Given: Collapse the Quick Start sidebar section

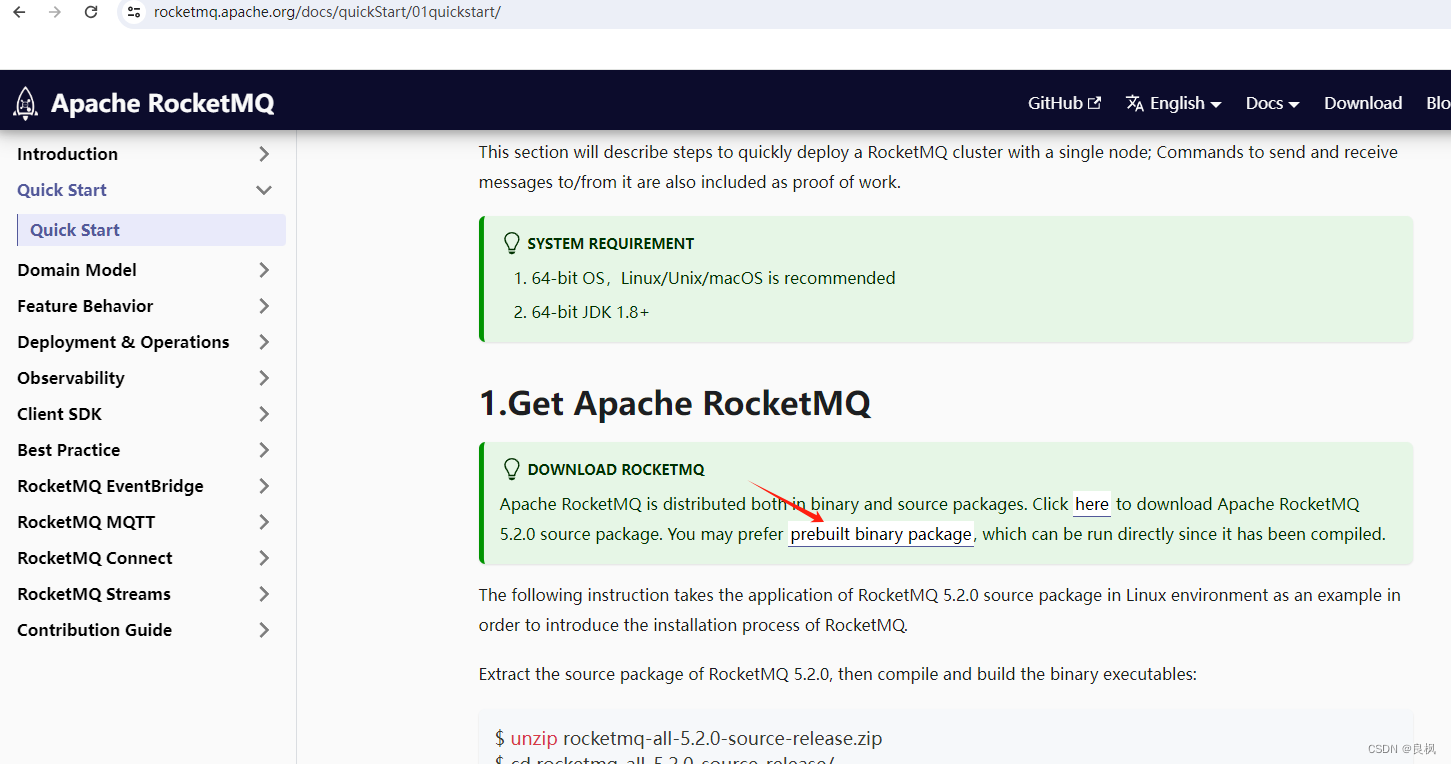Looking at the screenshot, I should tap(263, 189).
